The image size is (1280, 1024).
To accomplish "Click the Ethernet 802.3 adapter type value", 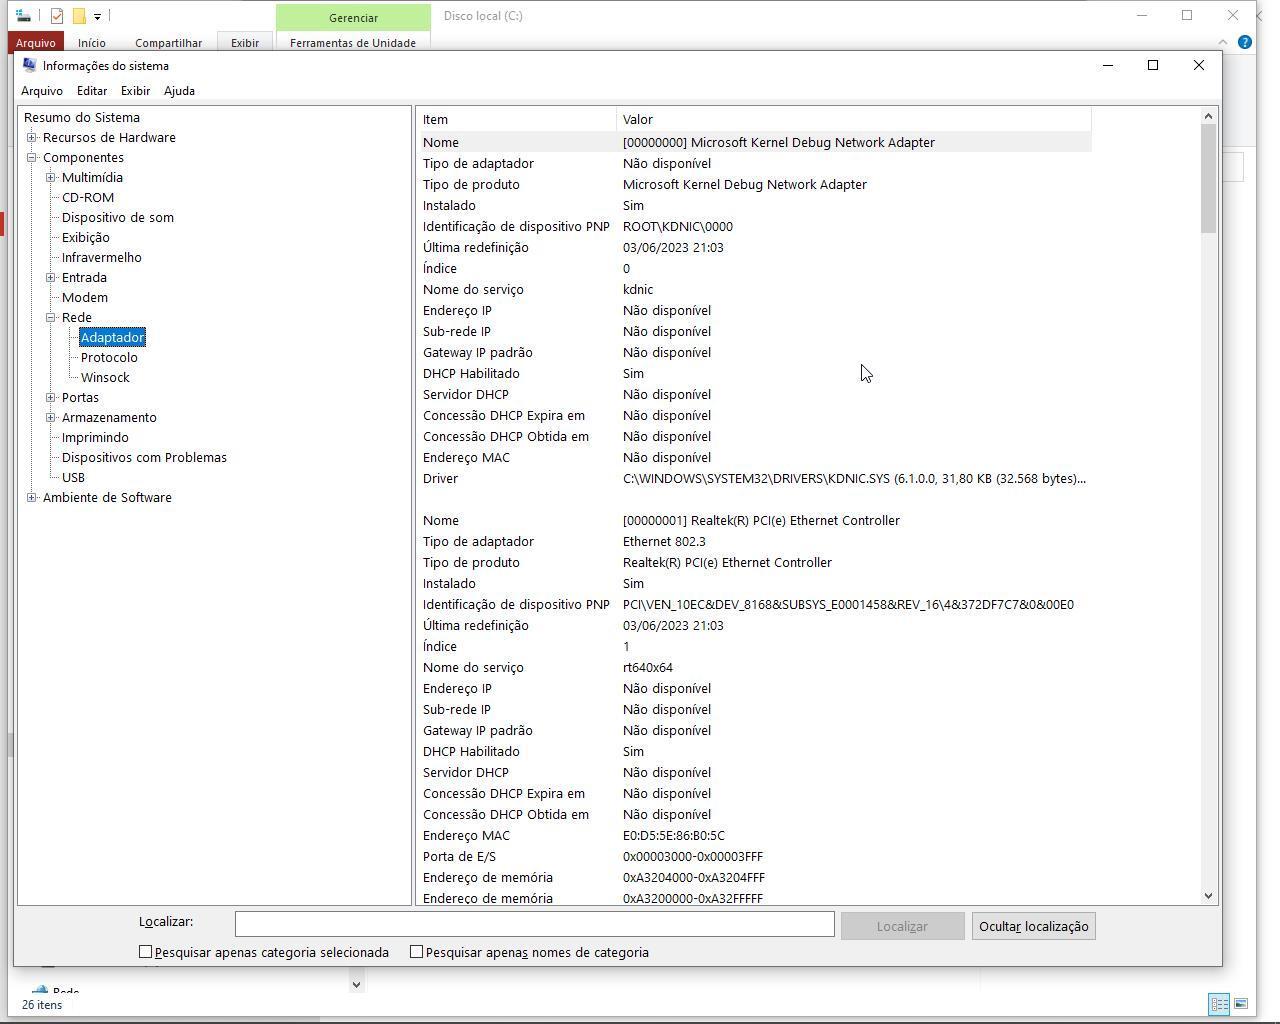I will [664, 541].
